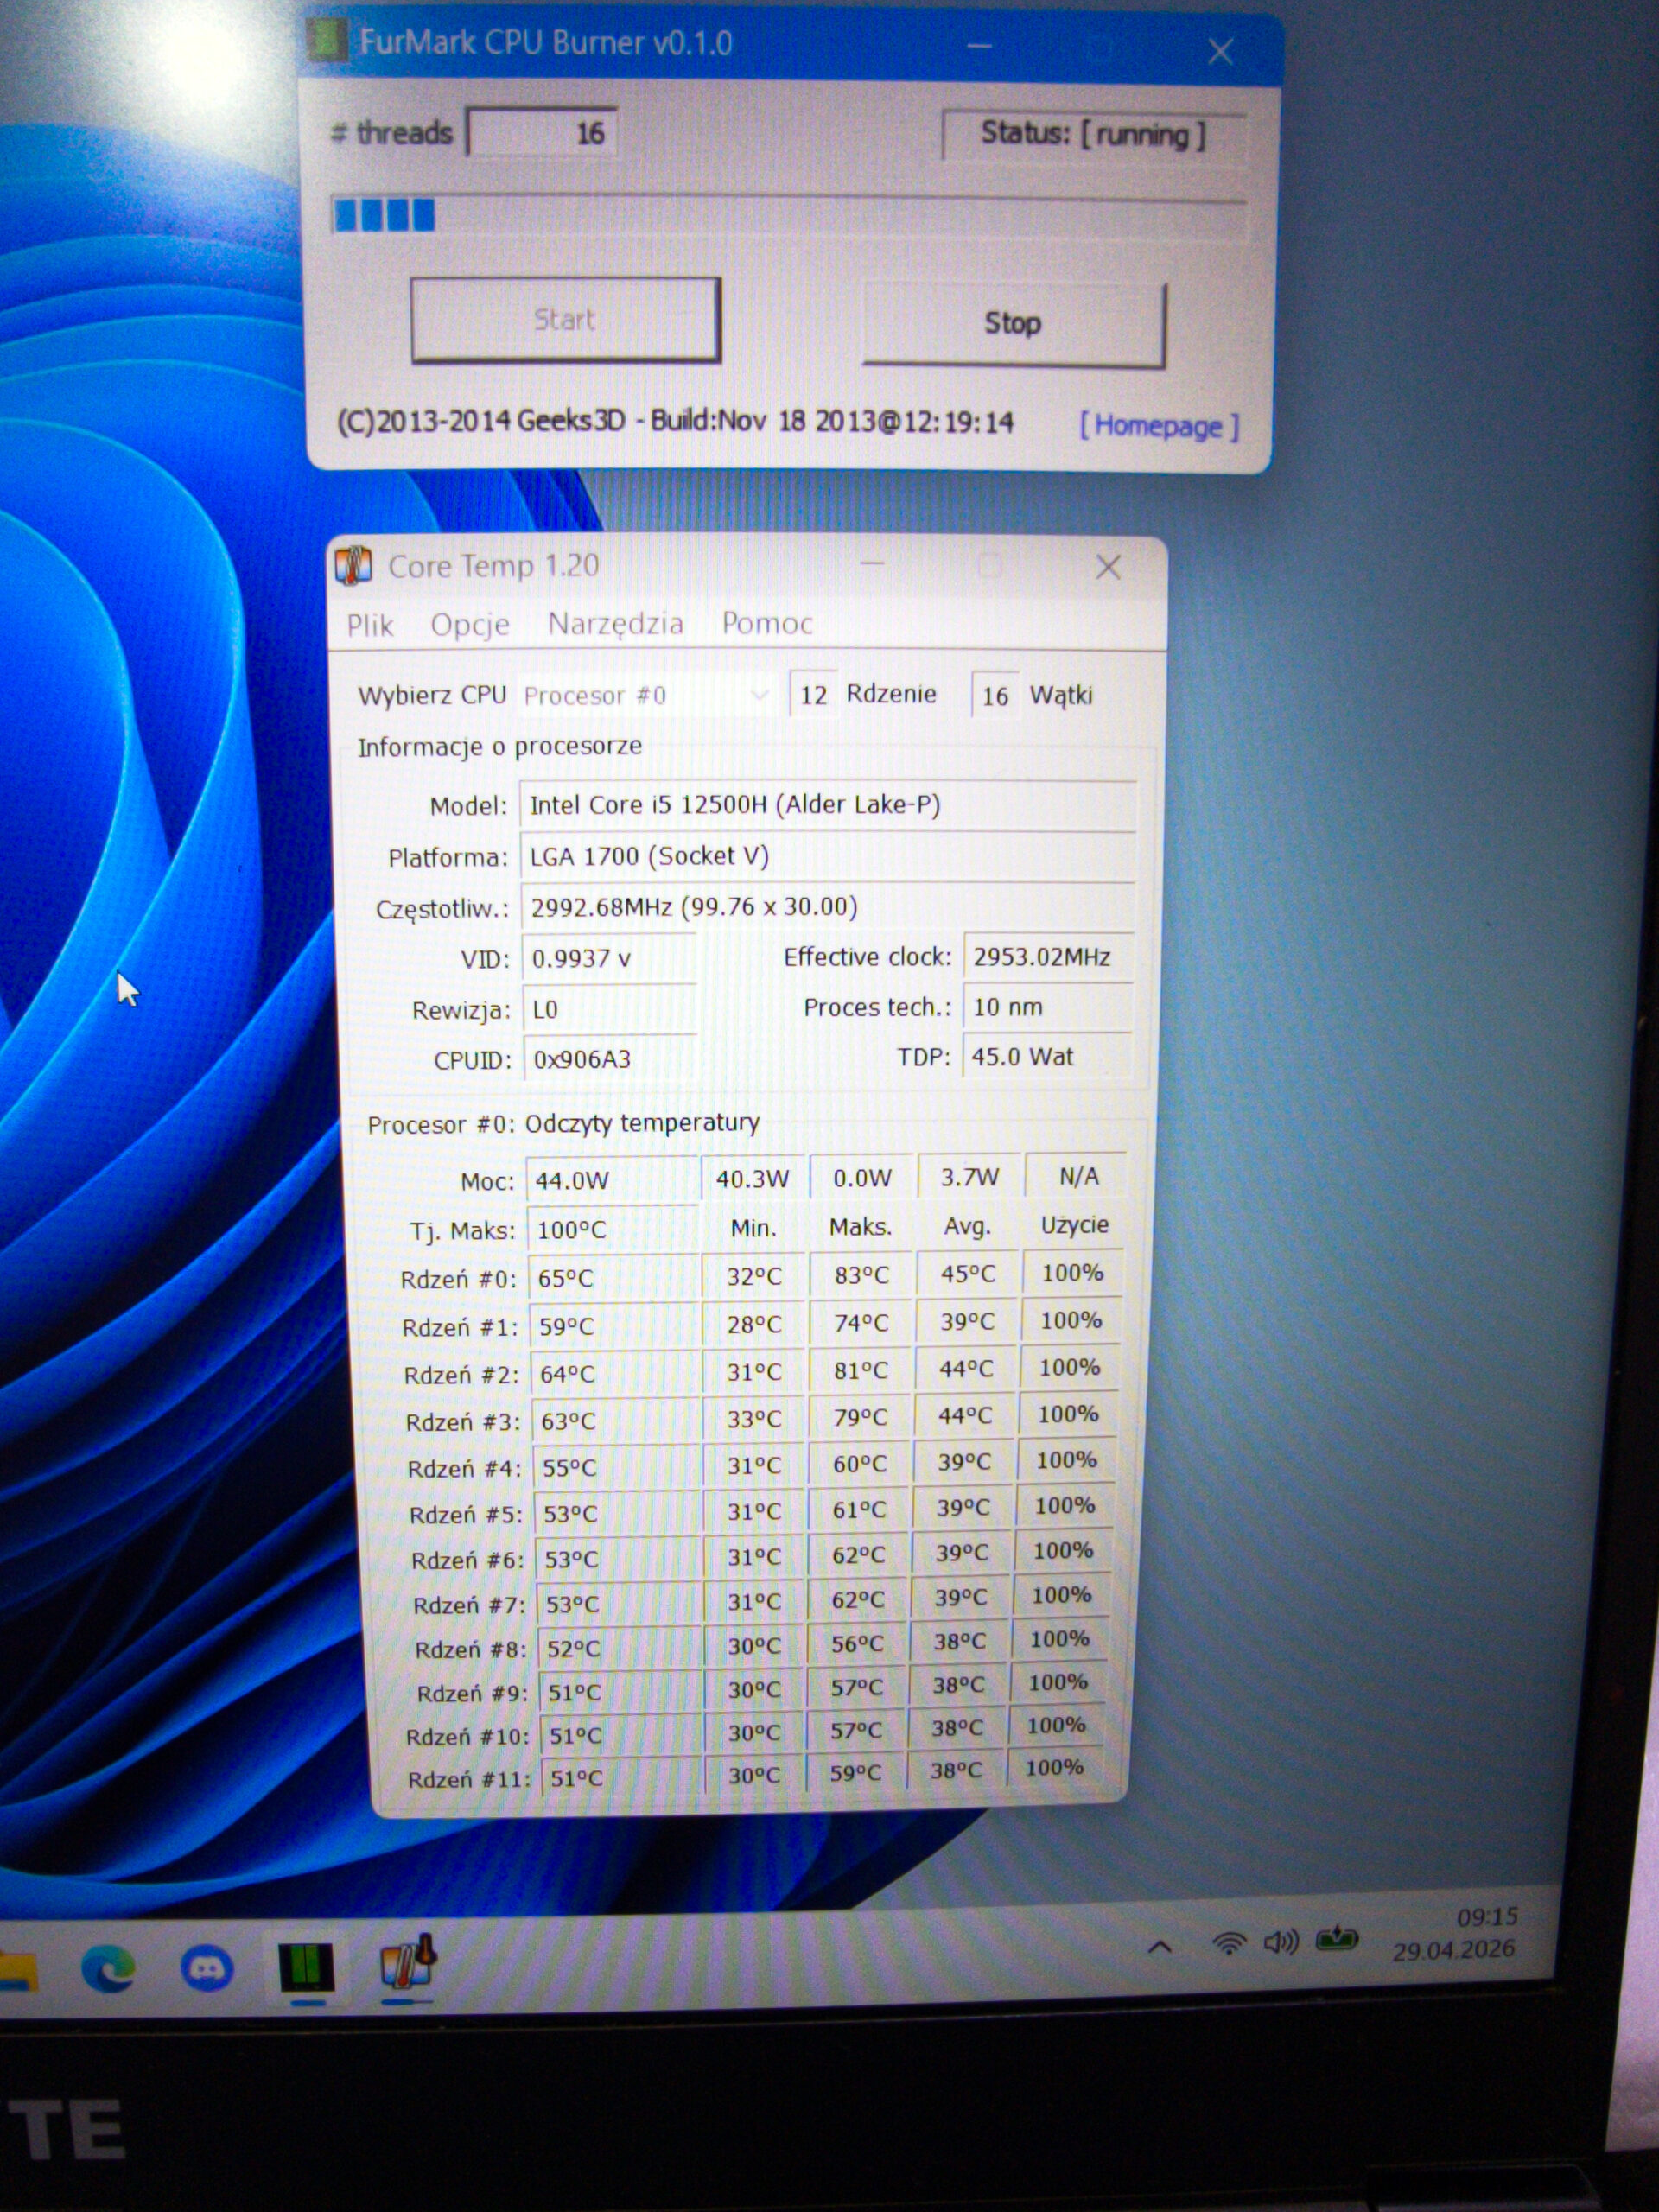Expand the Procesor #0 CPU dropdown
Image resolution: width=1659 pixels, height=2212 pixels.
point(646,695)
